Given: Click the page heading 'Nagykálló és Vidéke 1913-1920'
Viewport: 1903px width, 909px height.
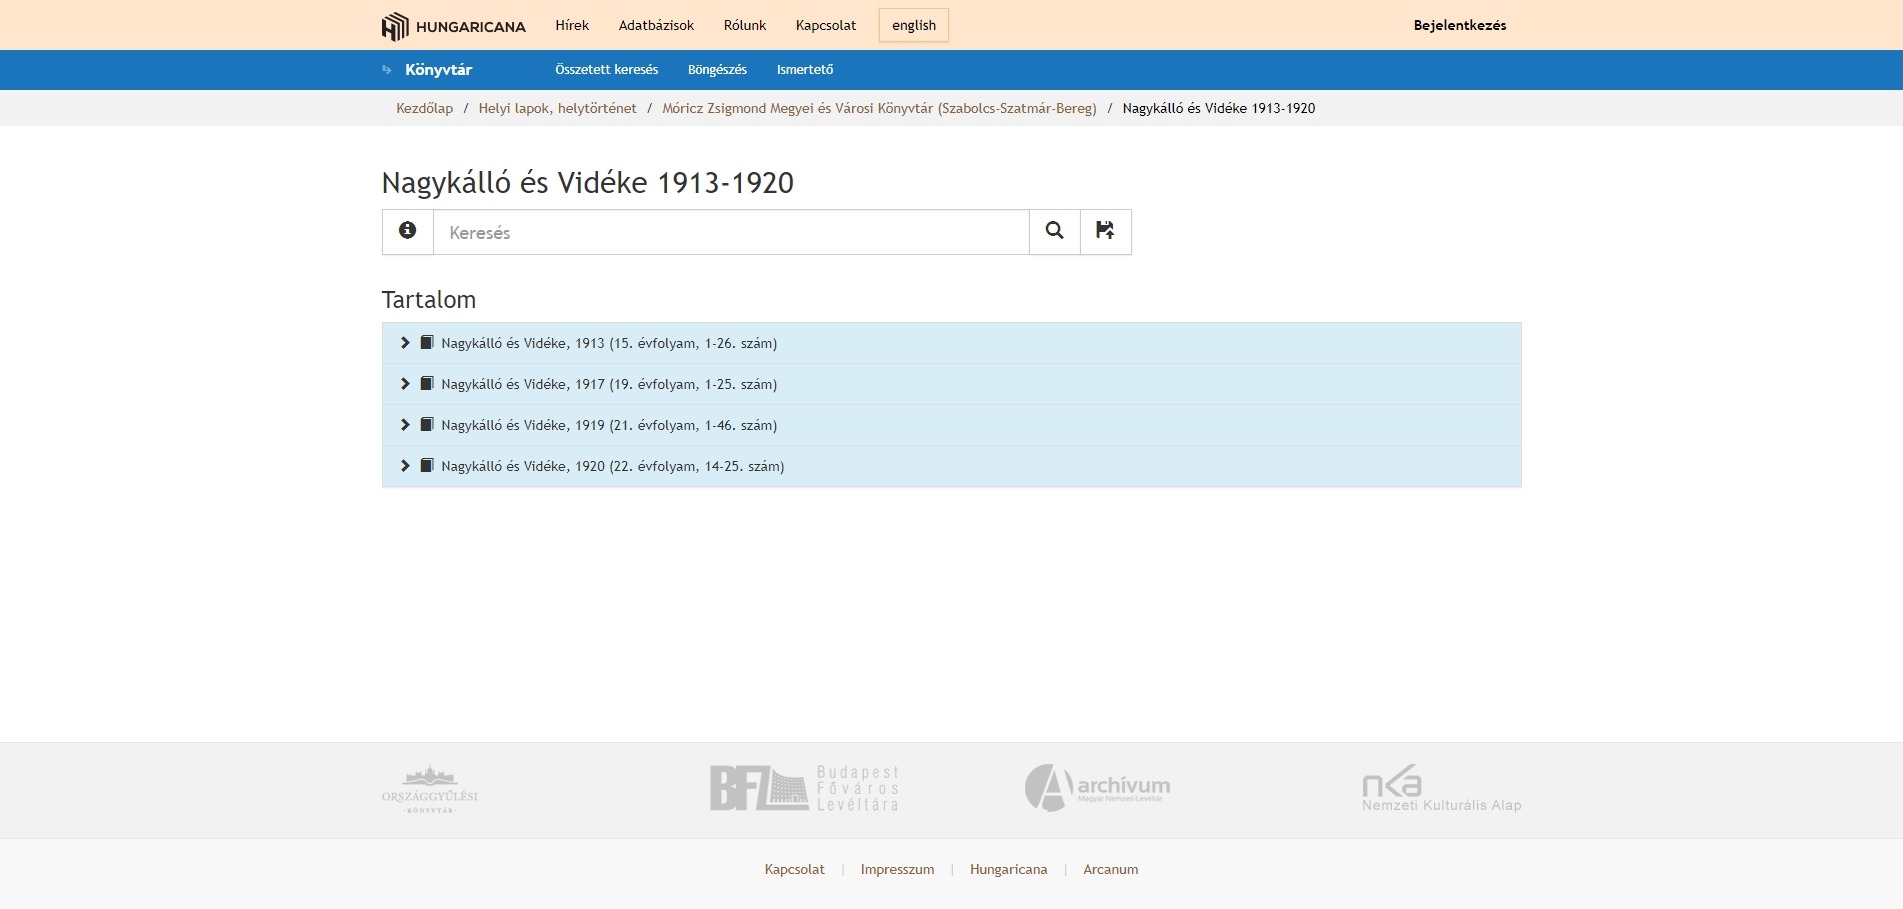Looking at the screenshot, I should click(588, 183).
